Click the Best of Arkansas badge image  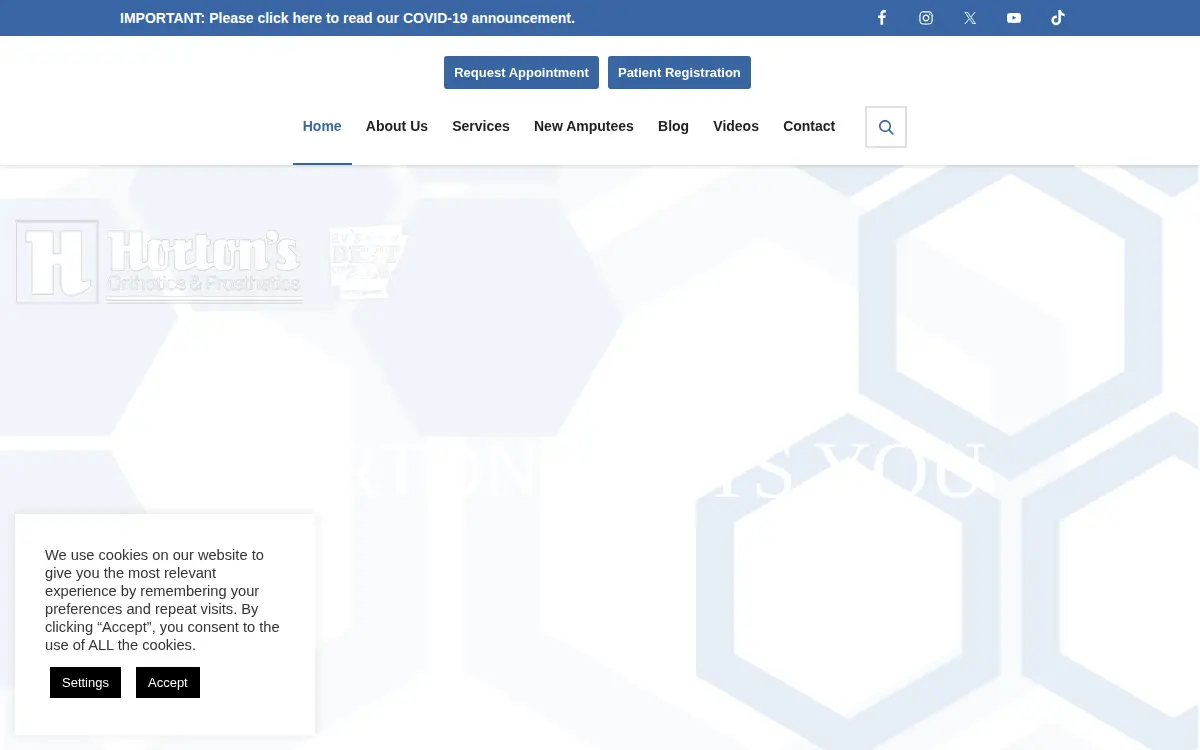pos(369,262)
